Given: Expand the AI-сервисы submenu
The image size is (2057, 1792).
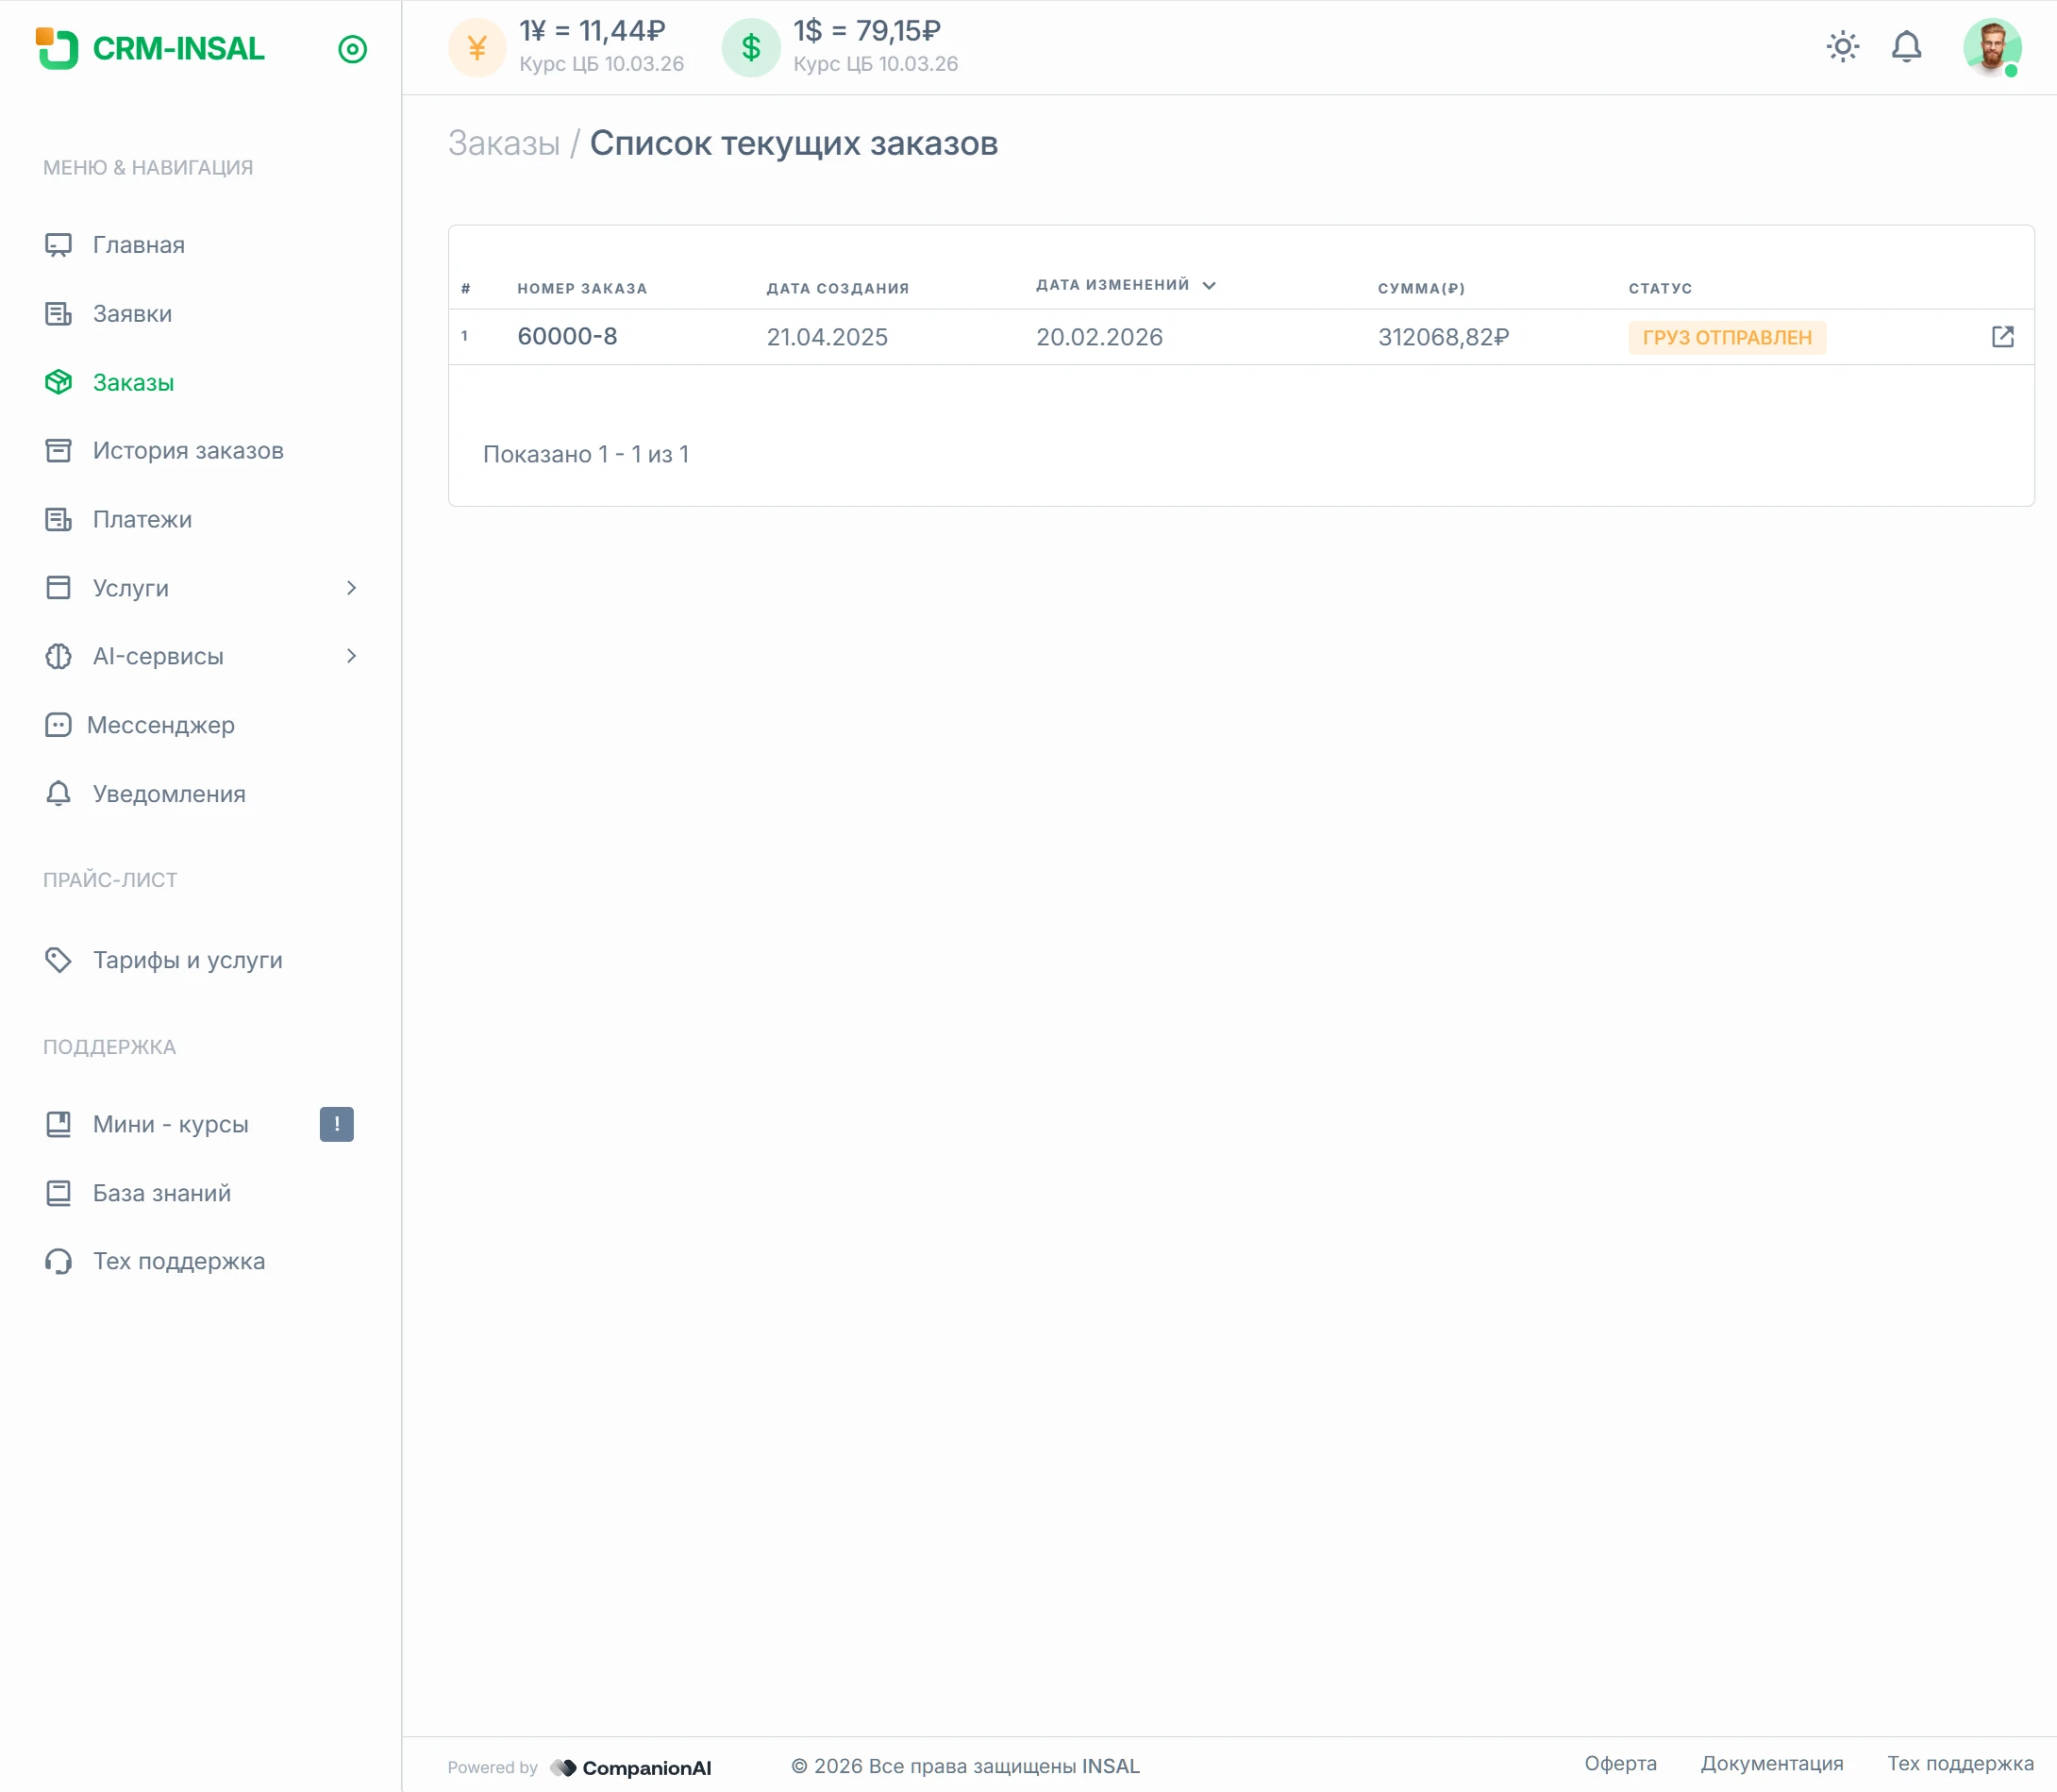Looking at the screenshot, I should tap(351, 656).
